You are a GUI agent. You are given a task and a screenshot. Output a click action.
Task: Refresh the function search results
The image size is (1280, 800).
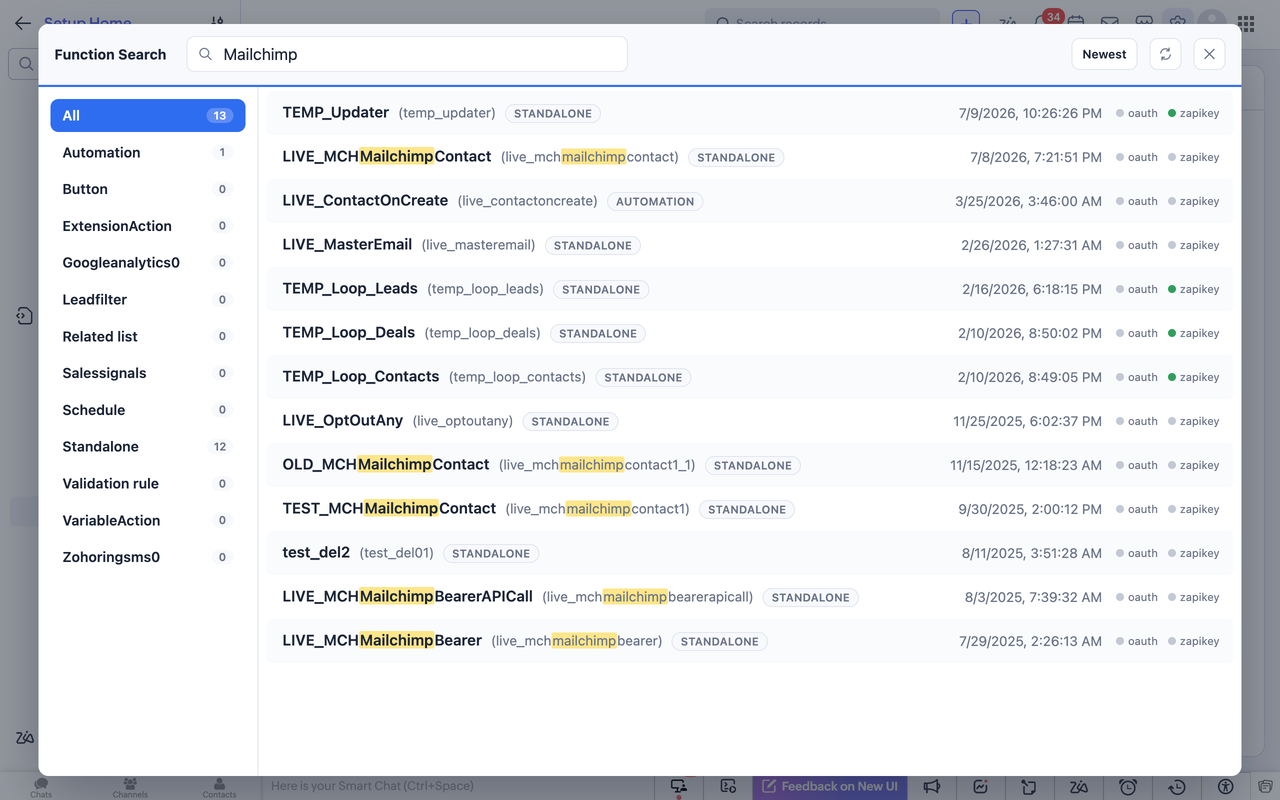[1165, 54]
